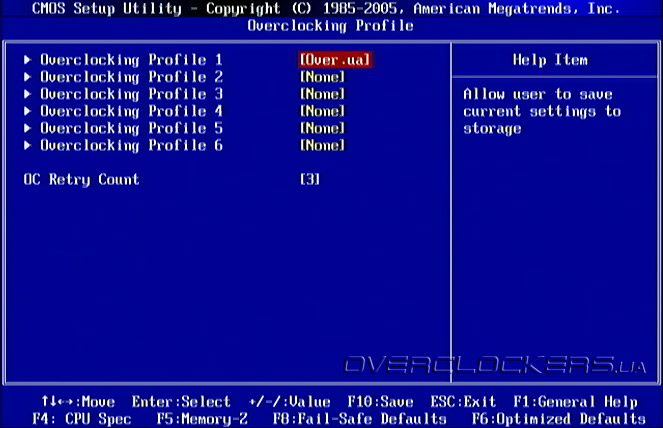Click the F10:Save hint

coord(381,401)
